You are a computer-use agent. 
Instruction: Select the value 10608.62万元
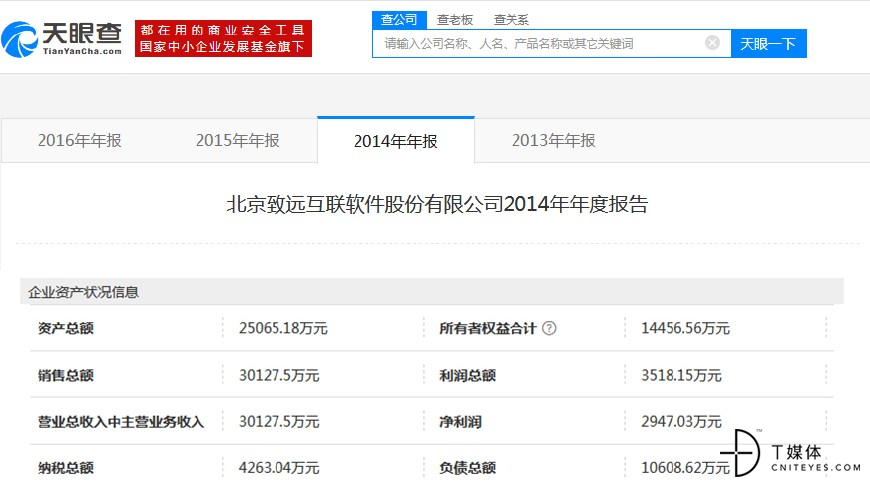coord(685,468)
